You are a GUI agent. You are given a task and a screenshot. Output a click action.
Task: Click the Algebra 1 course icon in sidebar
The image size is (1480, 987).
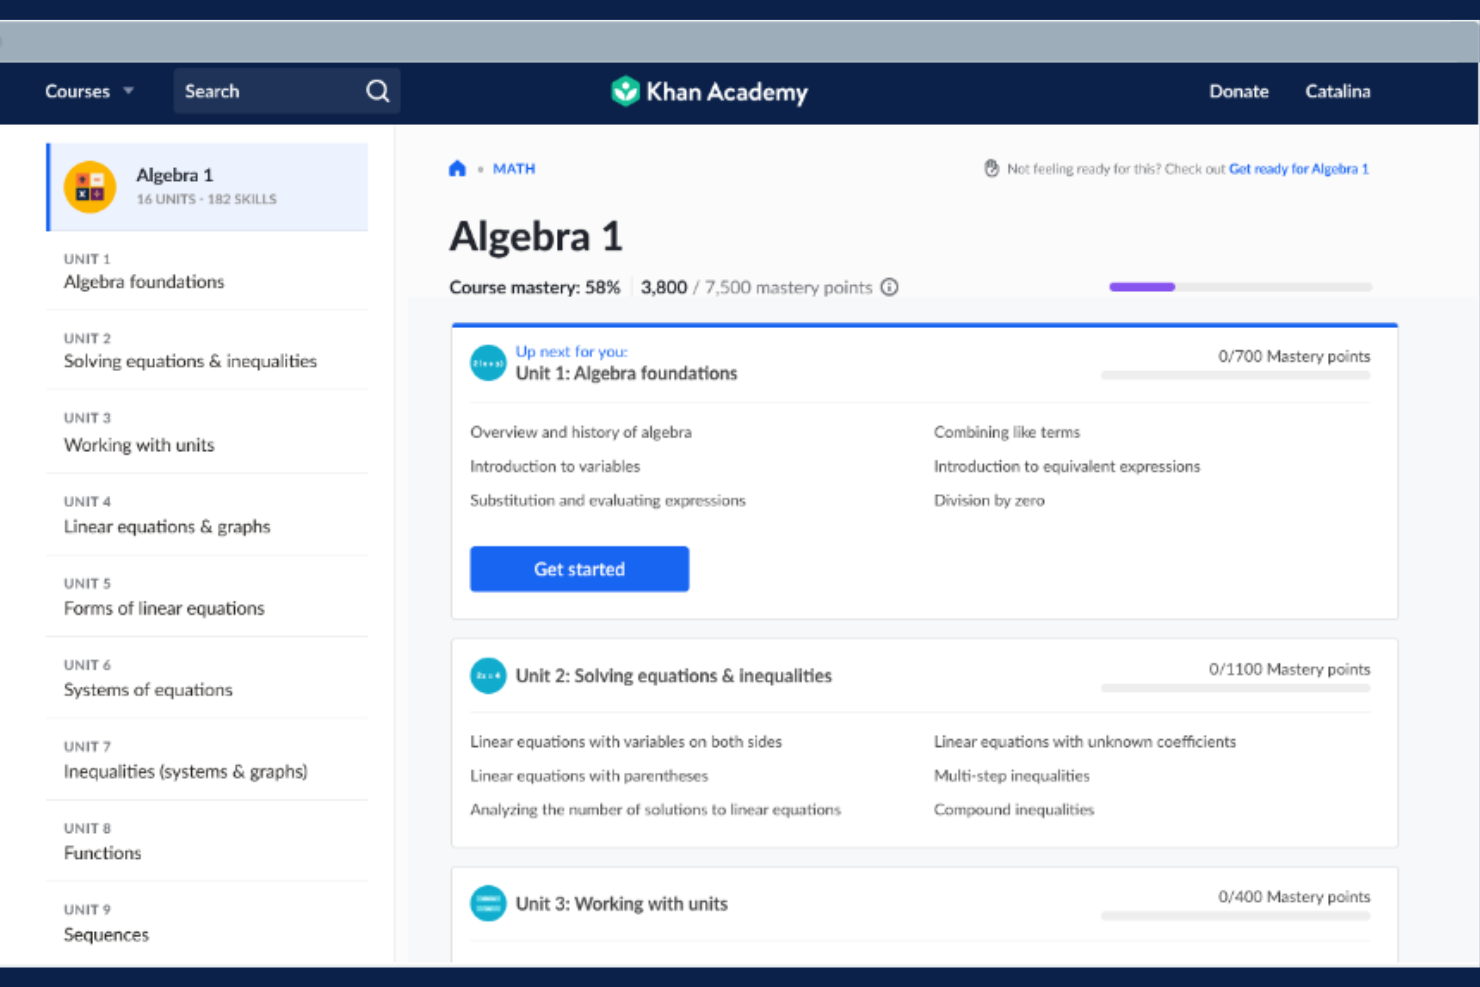(x=90, y=187)
